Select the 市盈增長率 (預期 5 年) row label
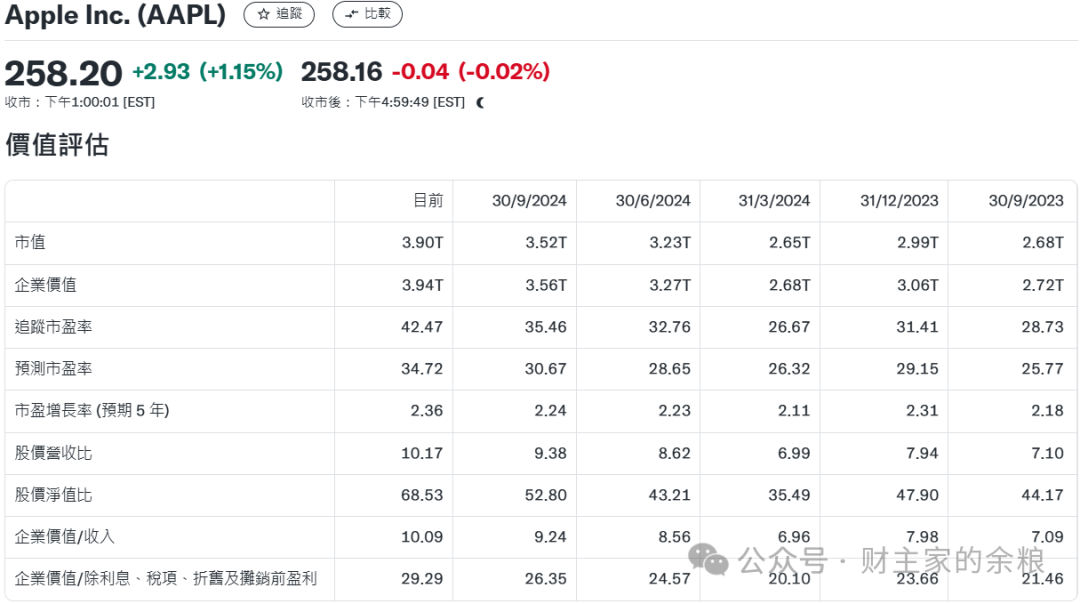 tap(92, 410)
